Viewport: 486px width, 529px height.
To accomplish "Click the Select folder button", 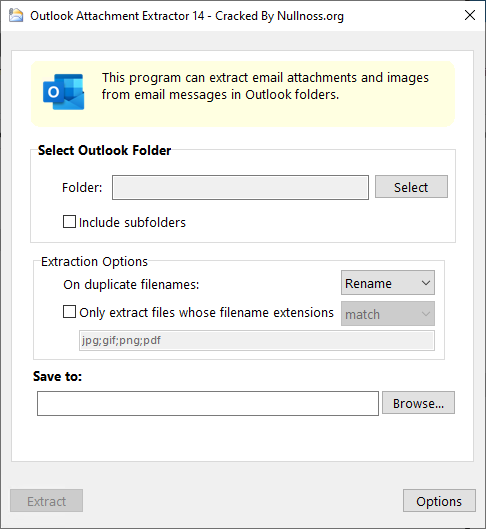I will tap(411, 187).
